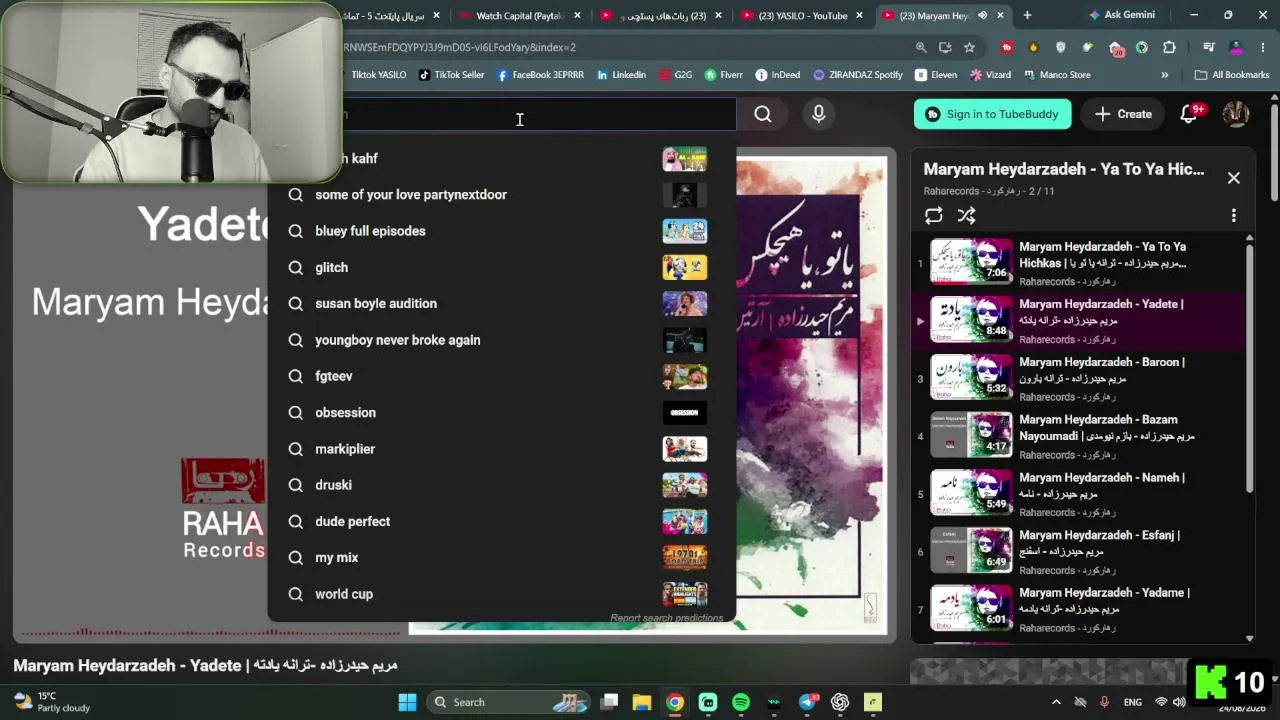Click Report search predictions link
1280x720 pixels.
[x=667, y=618]
